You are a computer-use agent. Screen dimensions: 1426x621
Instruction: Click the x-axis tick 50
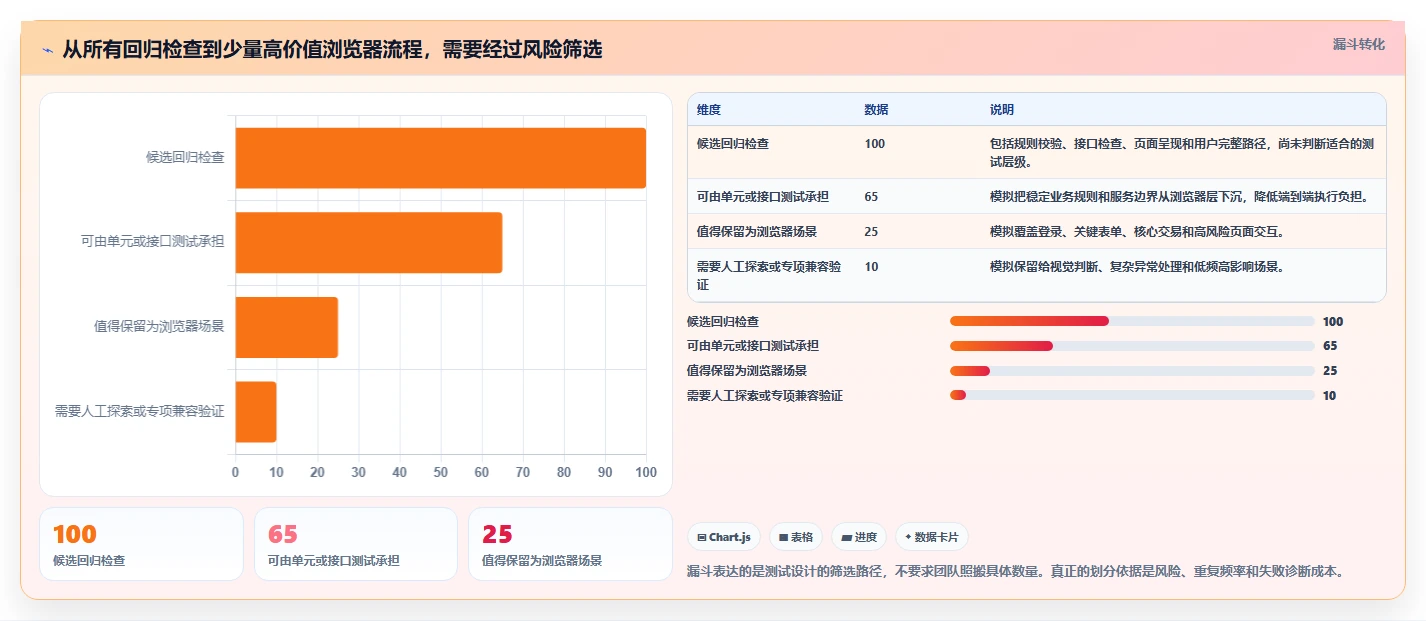tap(441, 472)
